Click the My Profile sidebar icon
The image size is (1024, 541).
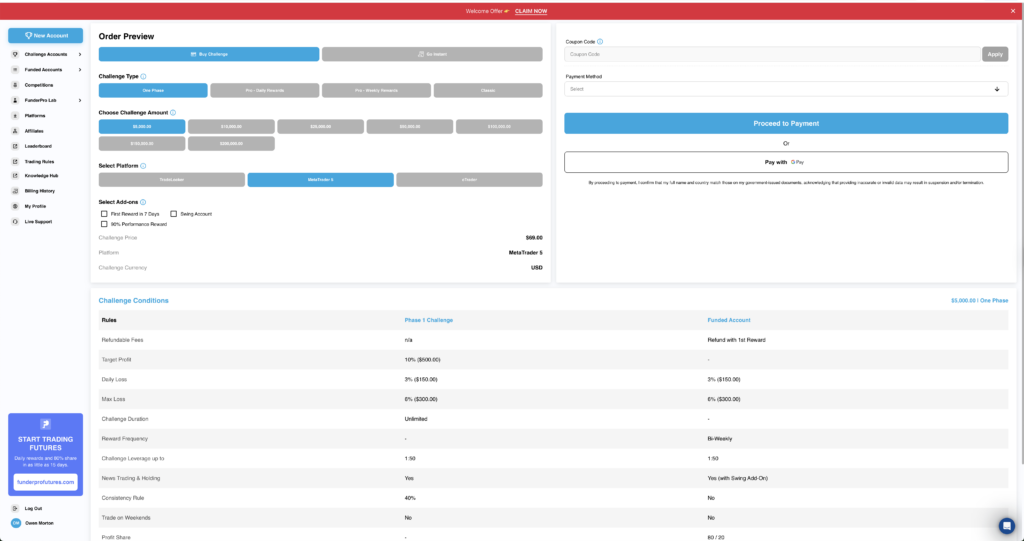click(x=15, y=206)
